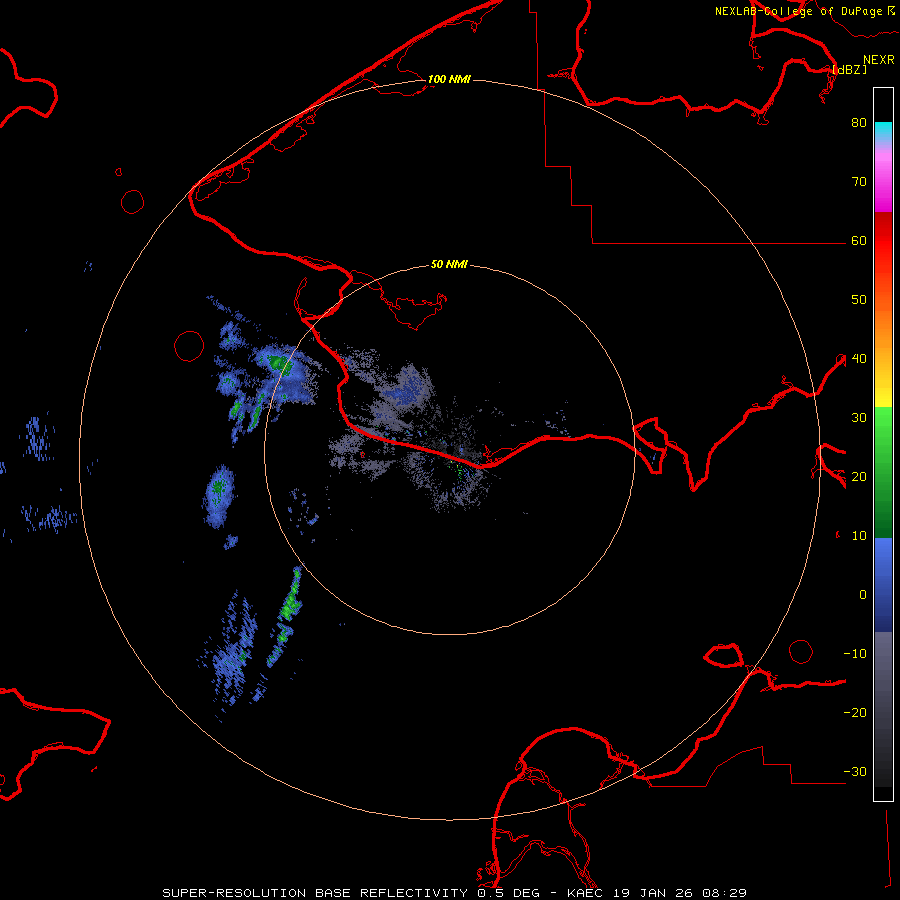Click the 100 NMI range ring label
The height and width of the screenshot is (900, 900).
449,79
